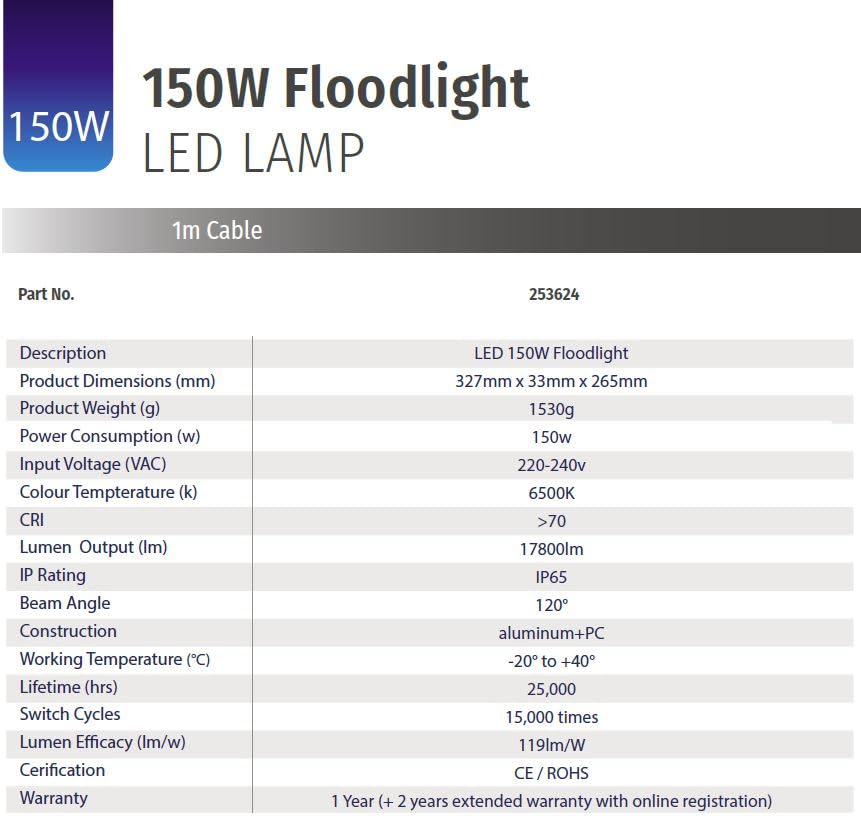Viewport: 861px width, 821px height.
Task: Select the IP65 rating value
Action: [x=551, y=577]
